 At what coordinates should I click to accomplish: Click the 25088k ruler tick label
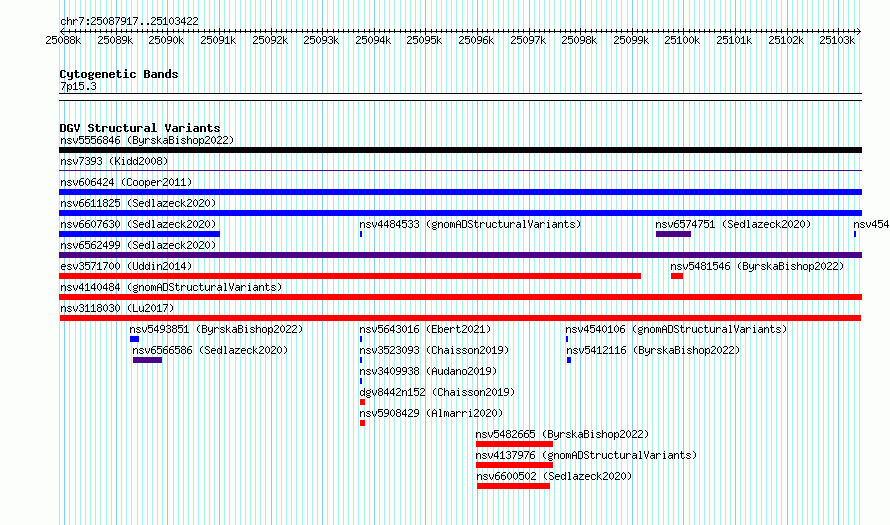63,40
